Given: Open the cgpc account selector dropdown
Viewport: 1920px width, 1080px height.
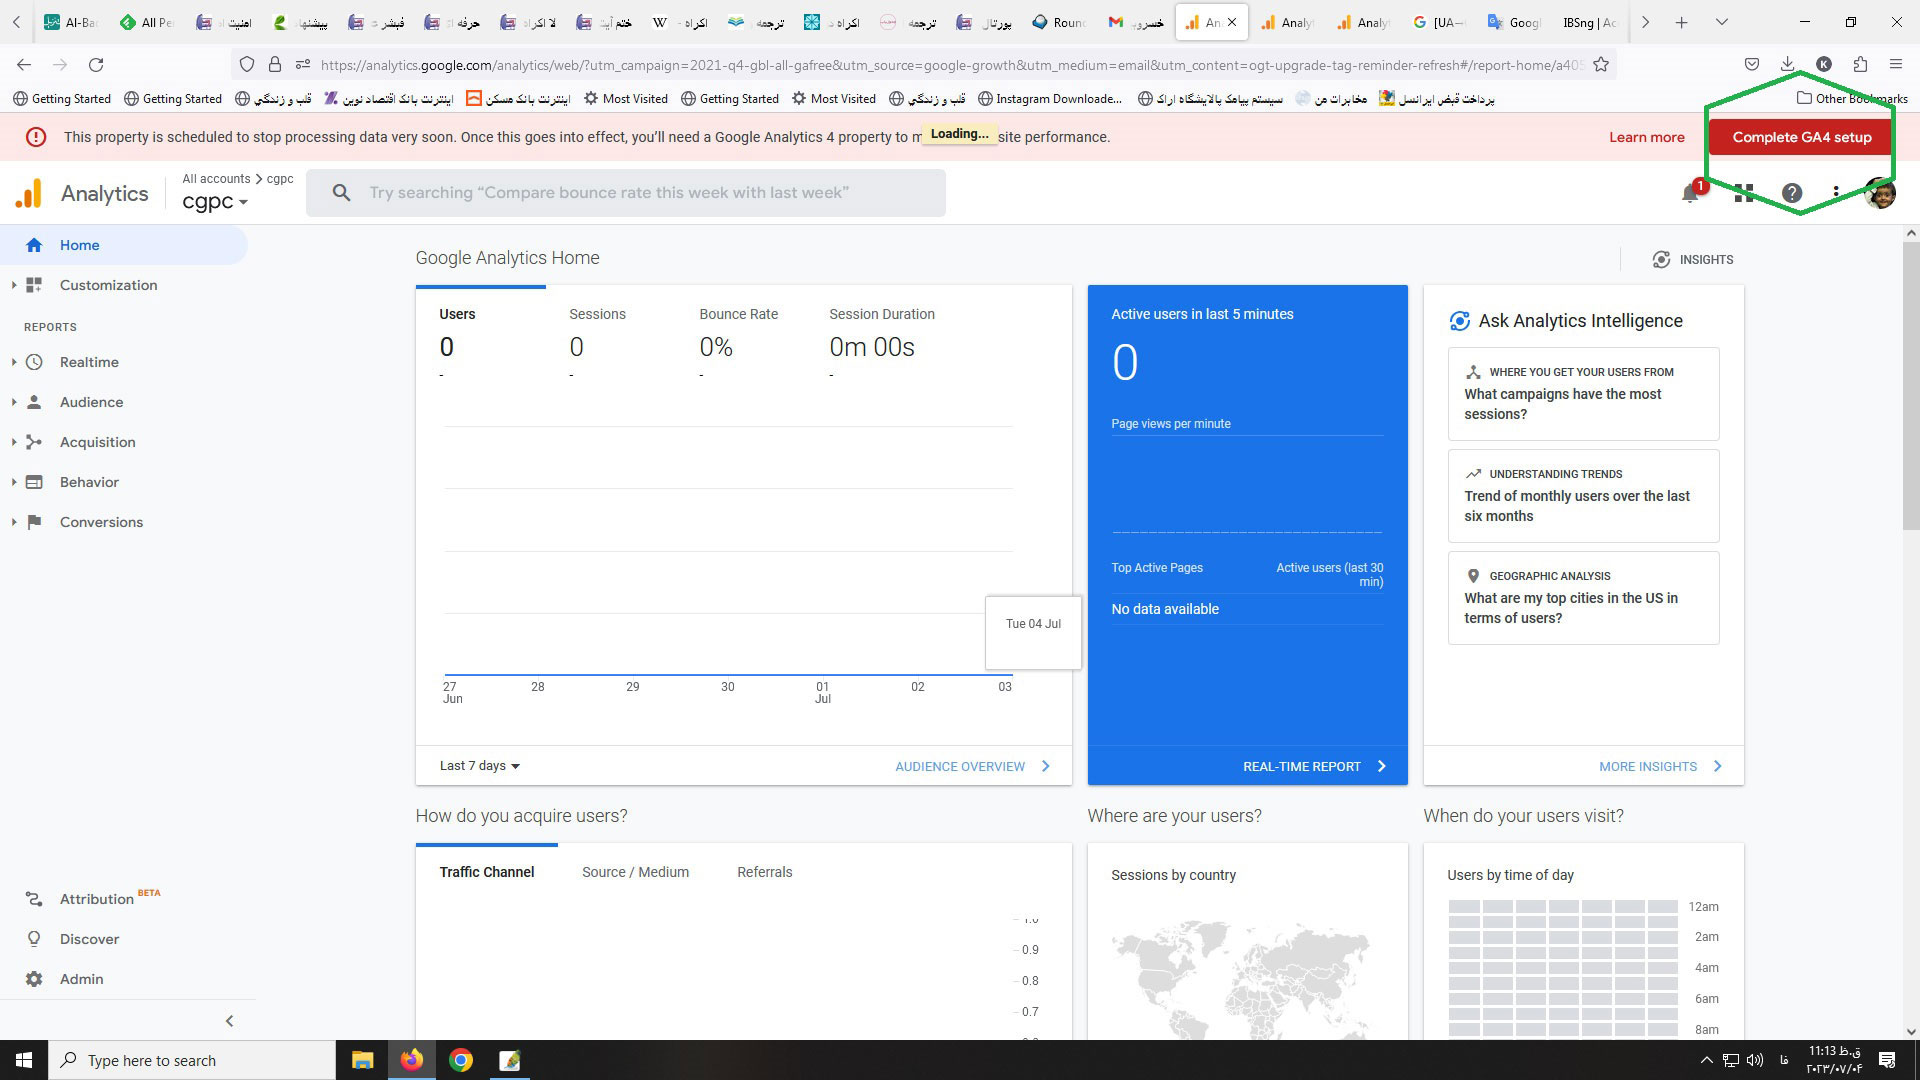Looking at the screenshot, I should [x=215, y=201].
